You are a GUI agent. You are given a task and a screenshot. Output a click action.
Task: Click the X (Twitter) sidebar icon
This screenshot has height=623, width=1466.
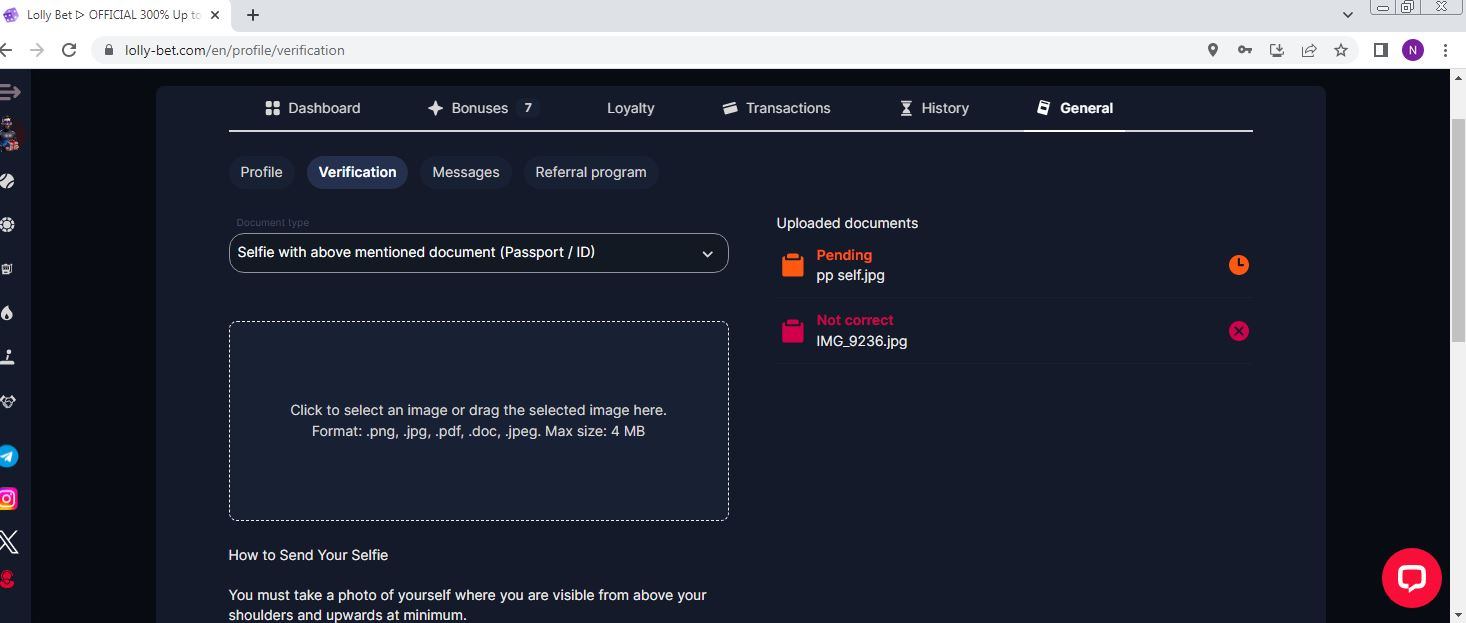click(8, 542)
